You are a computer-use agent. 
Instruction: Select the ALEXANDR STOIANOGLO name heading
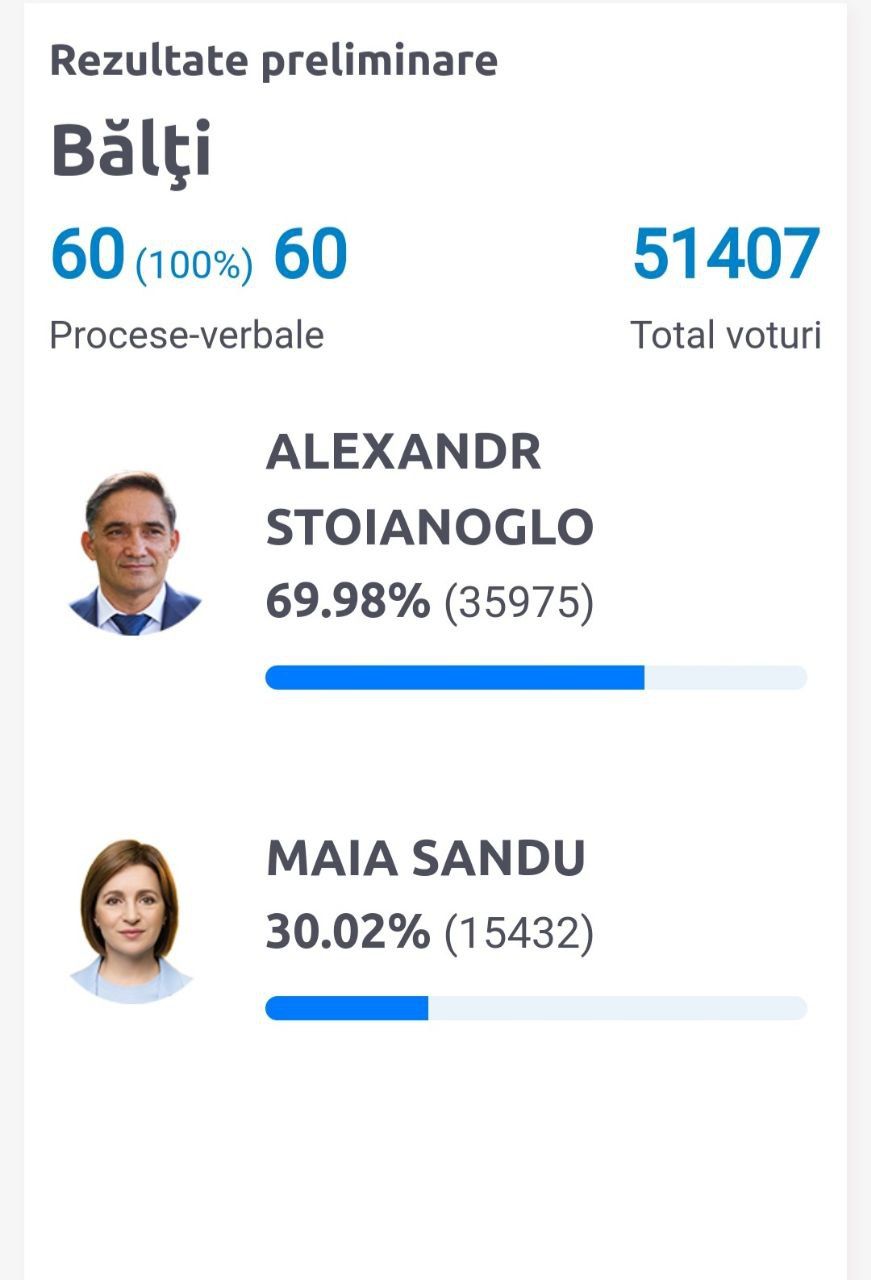[x=430, y=490]
